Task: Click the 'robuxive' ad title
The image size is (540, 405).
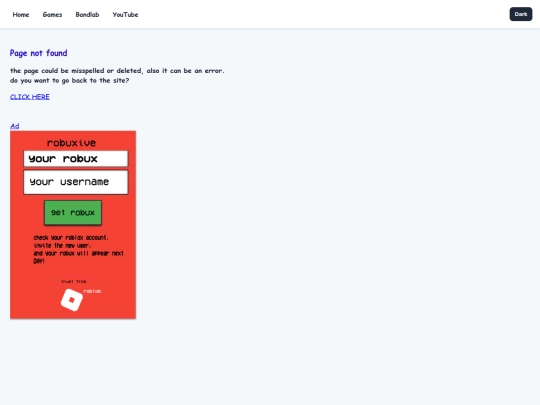Action: pos(71,143)
